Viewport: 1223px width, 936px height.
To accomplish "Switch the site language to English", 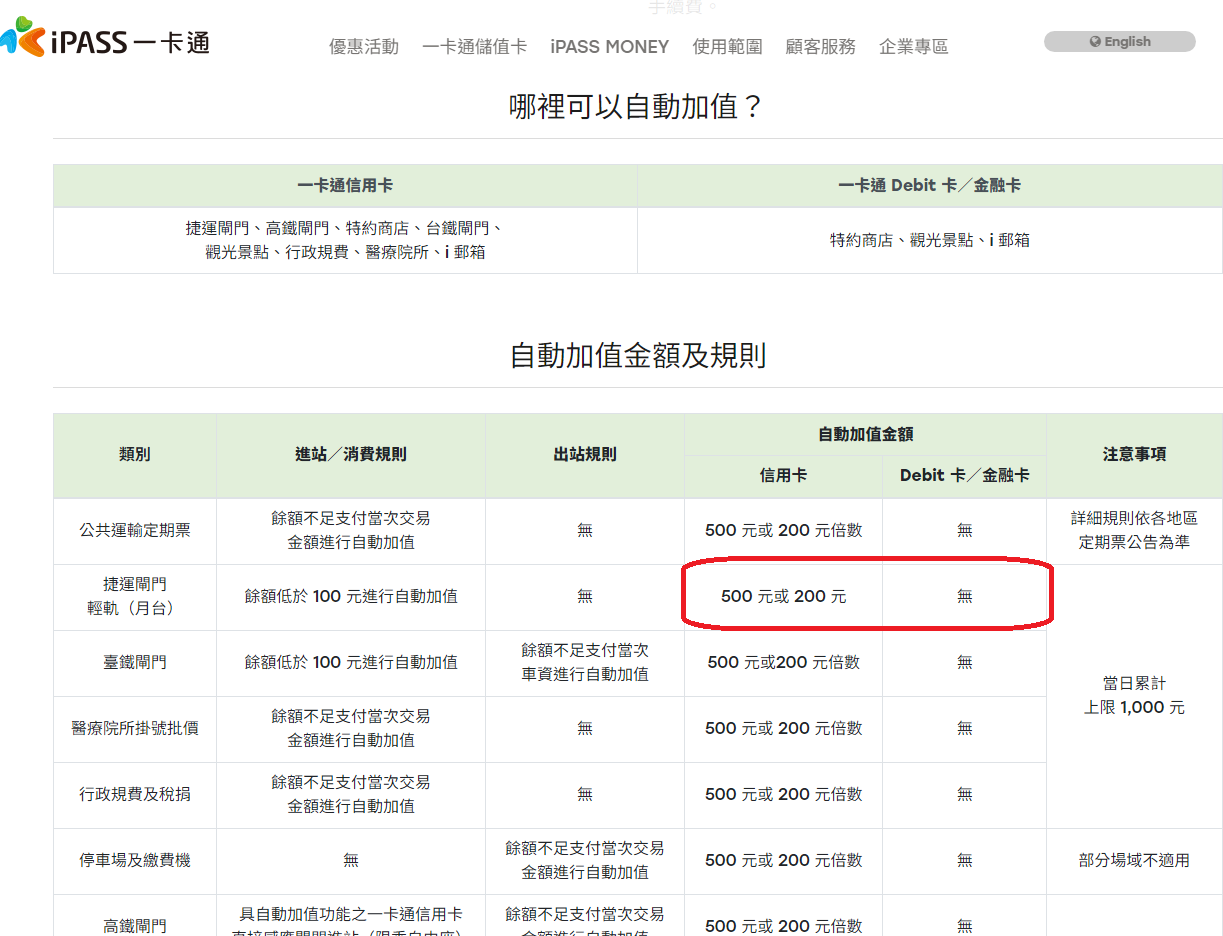I will (1119, 42).
